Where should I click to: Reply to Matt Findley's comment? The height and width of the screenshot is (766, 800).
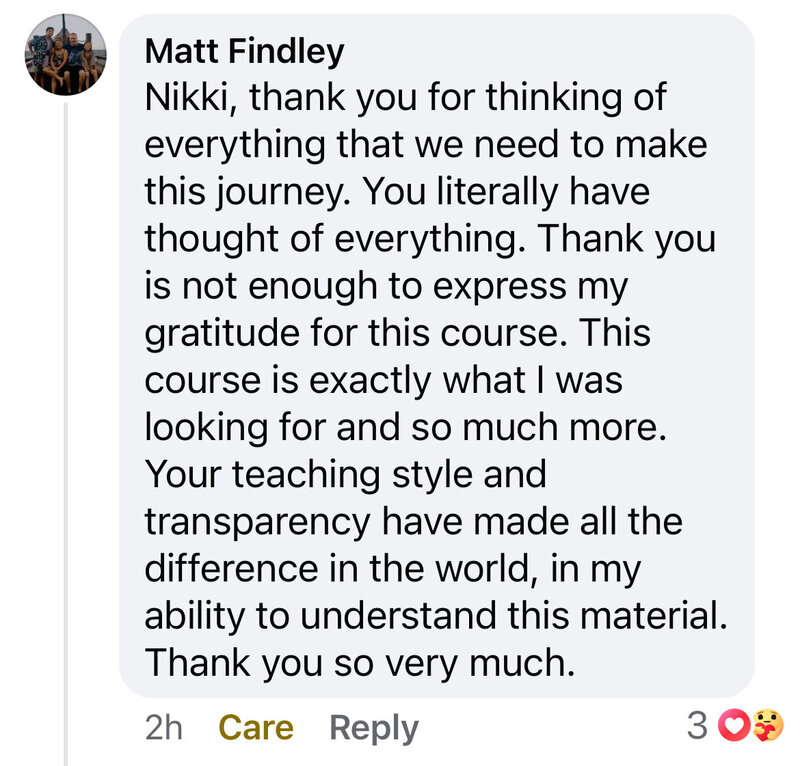click(x=373, y=728)
